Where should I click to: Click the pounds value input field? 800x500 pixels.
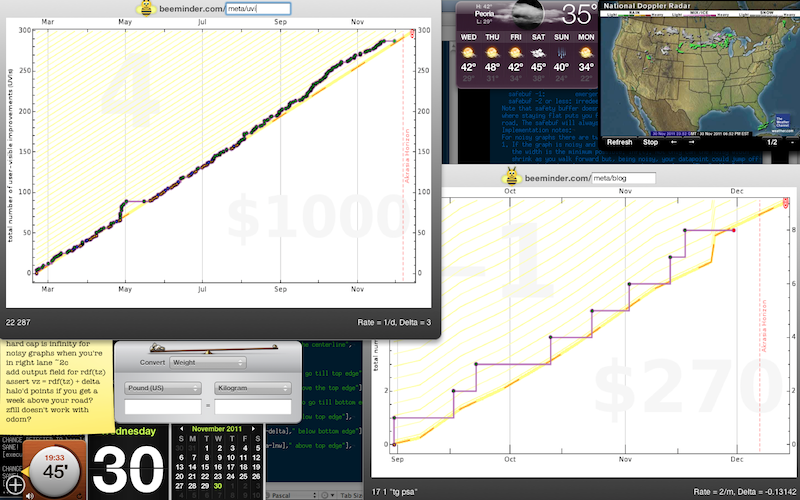163,407
